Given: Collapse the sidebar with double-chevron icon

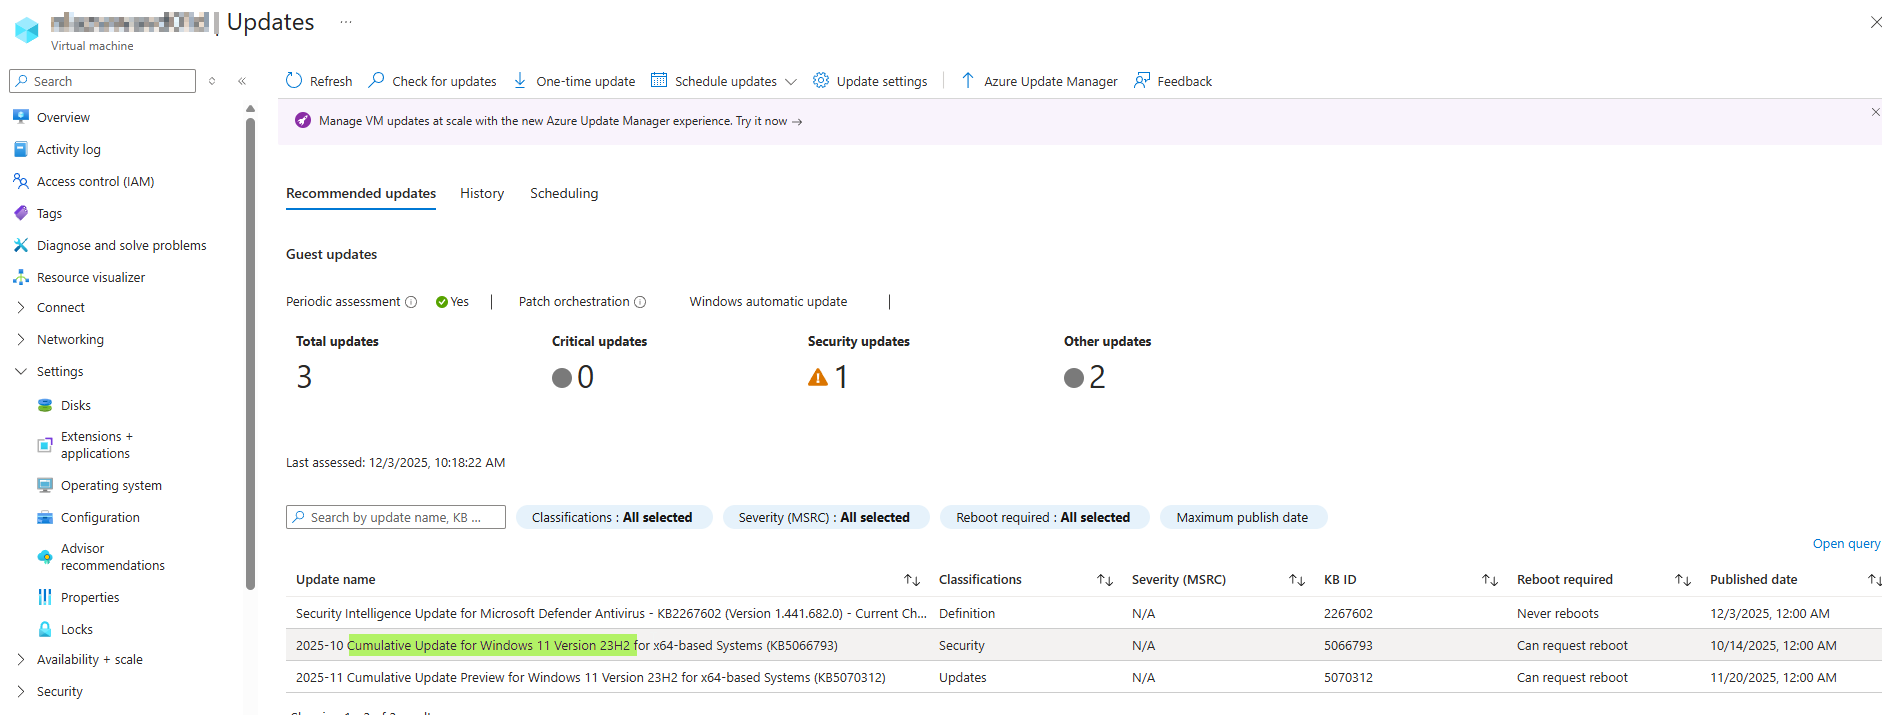Looking at the screenshot, I should coord(242,81).
